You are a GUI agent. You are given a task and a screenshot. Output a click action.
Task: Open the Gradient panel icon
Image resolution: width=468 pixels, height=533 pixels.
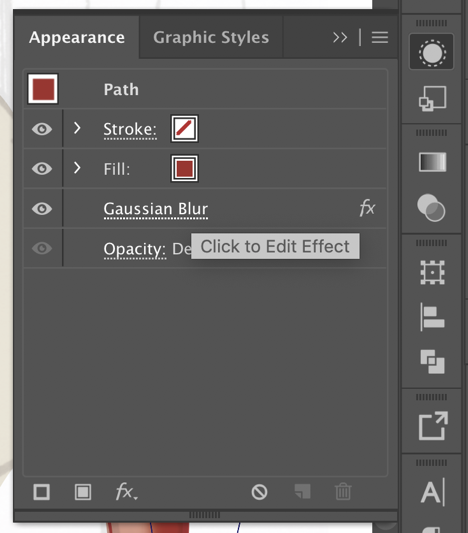[432, 162]
